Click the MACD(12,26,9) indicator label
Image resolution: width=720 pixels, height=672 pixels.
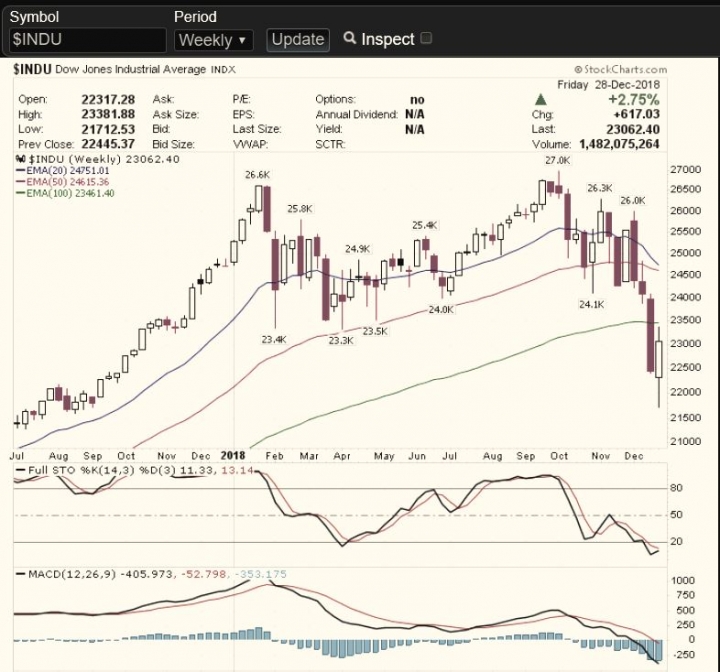click(x=72, y=574)
